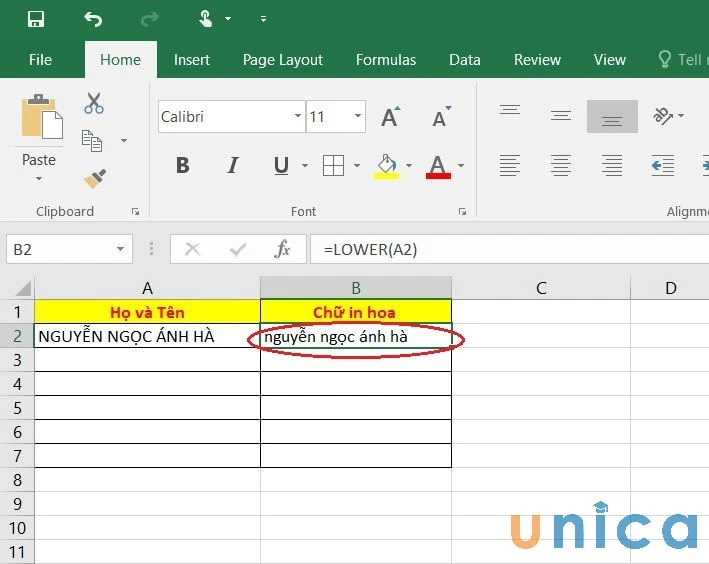Decrease font size with small A
This screenshot has width=709, height=564.
click(441, 117)
